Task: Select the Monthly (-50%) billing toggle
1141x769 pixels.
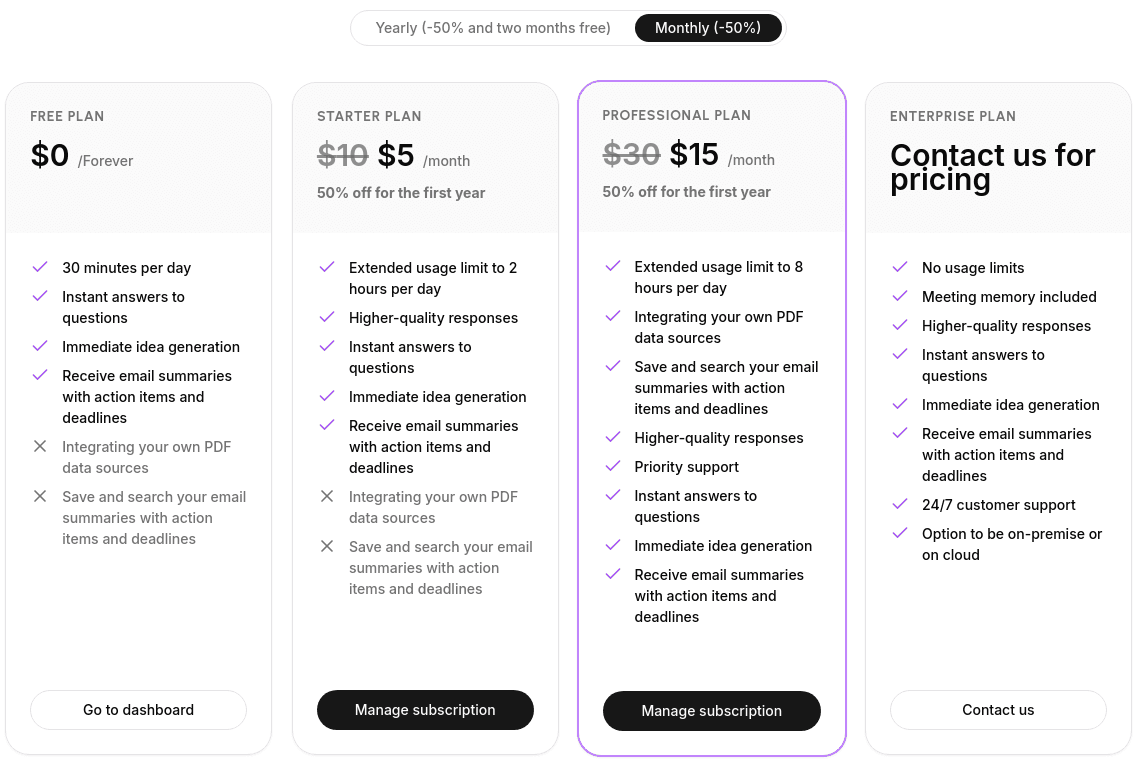Action: pyautogui.click(x=708, y=28)
